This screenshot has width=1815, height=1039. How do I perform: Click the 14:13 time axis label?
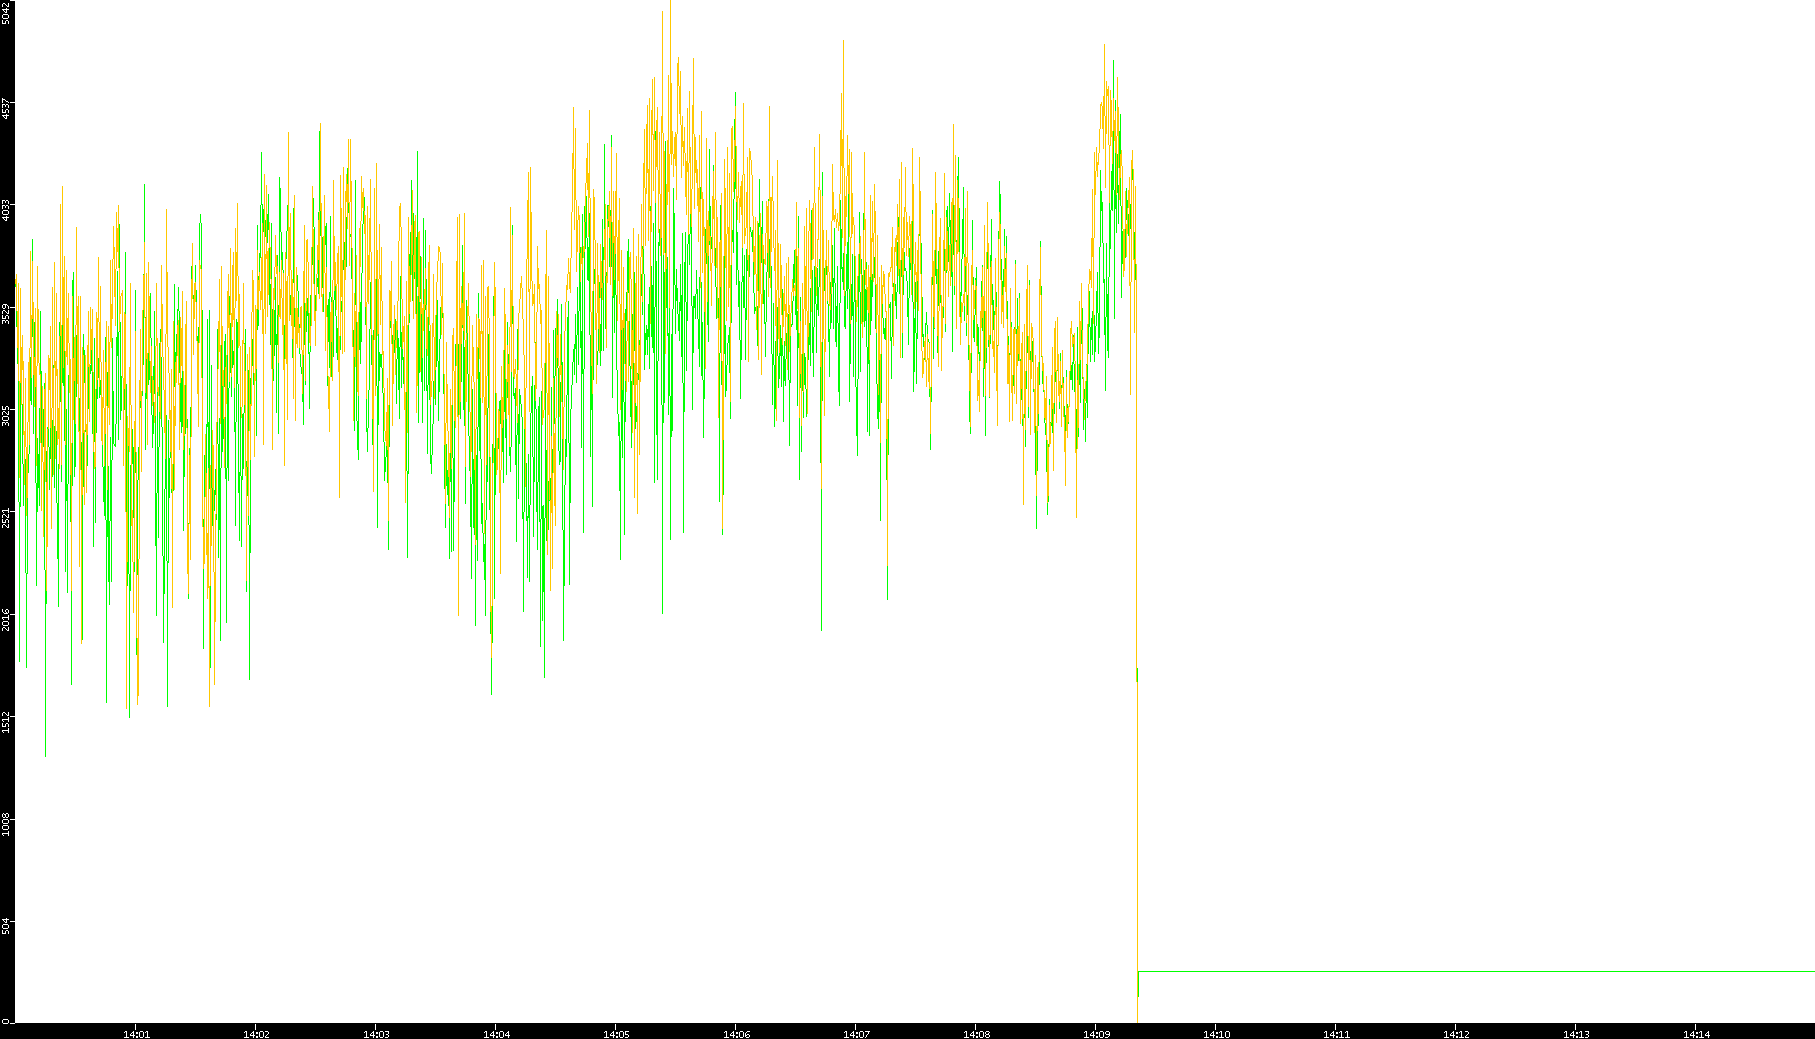[1576, 1034]
